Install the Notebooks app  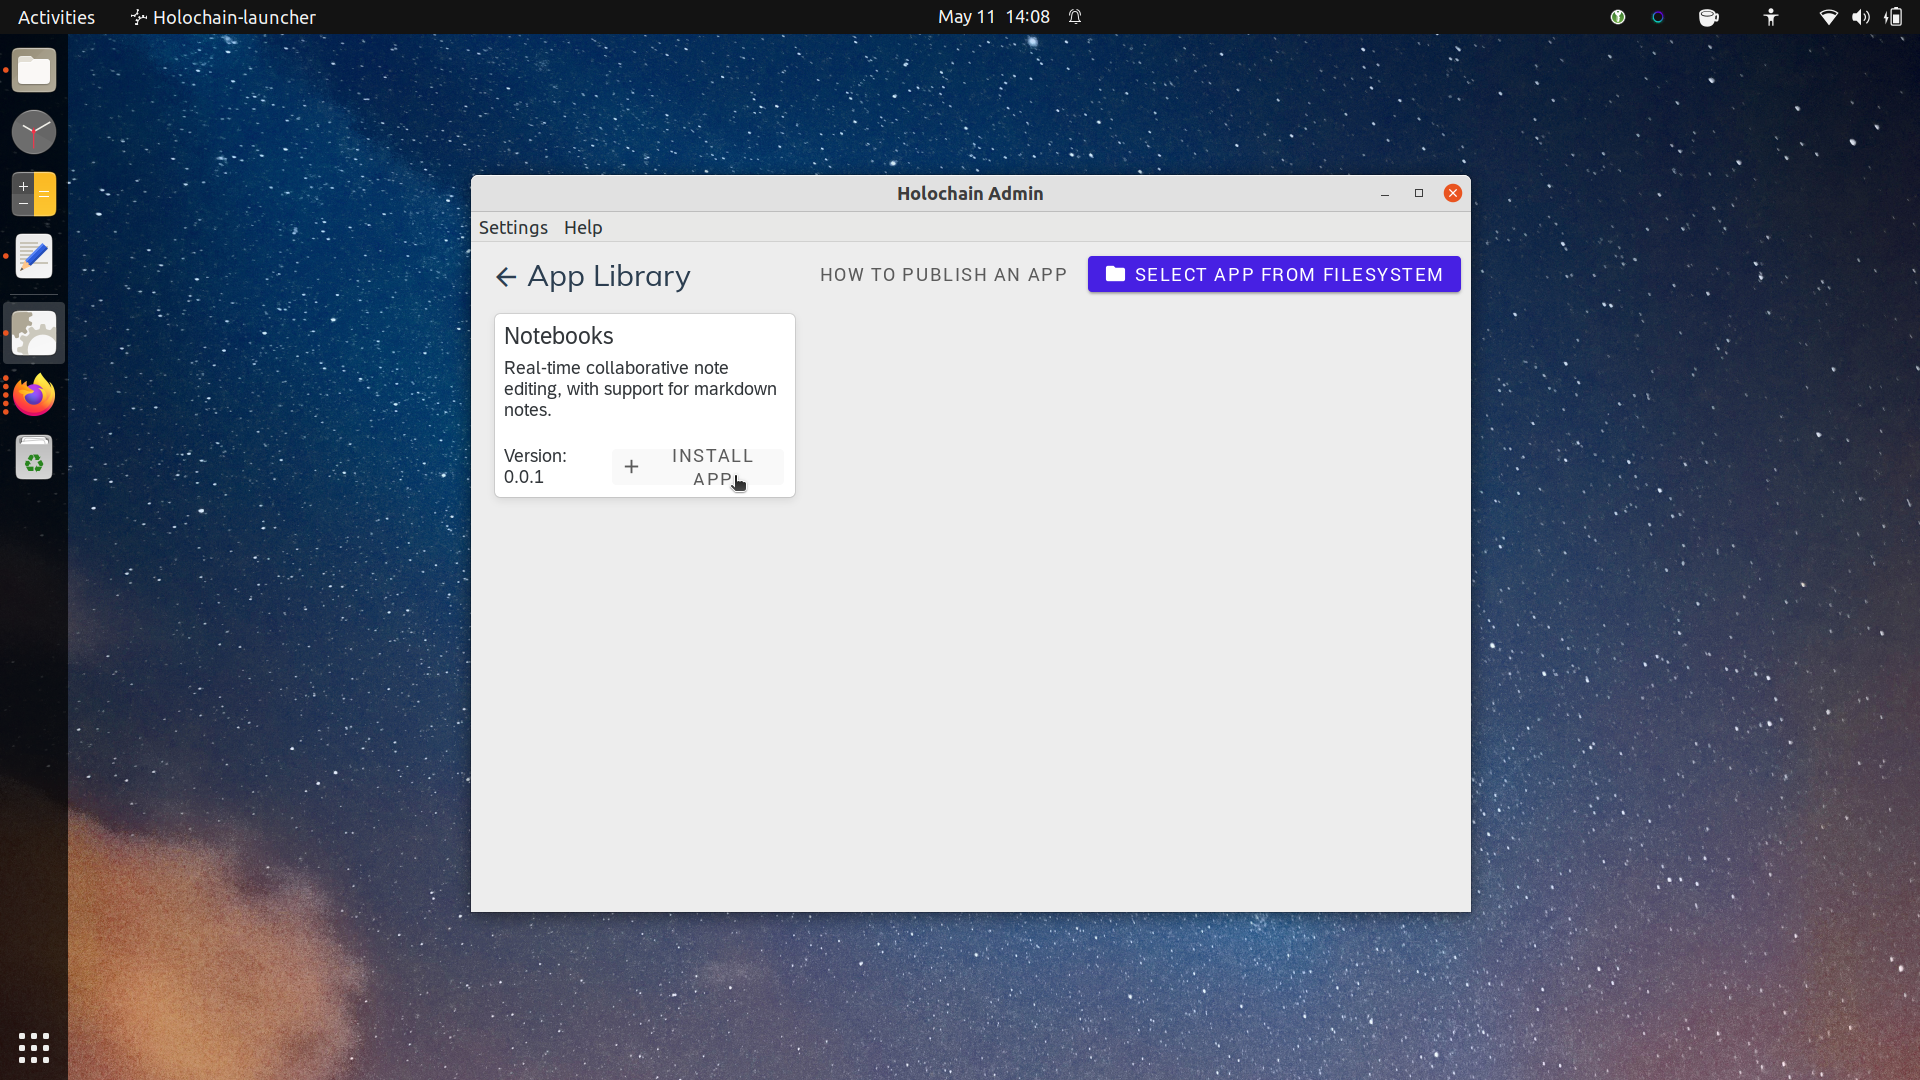pos(698,467)
